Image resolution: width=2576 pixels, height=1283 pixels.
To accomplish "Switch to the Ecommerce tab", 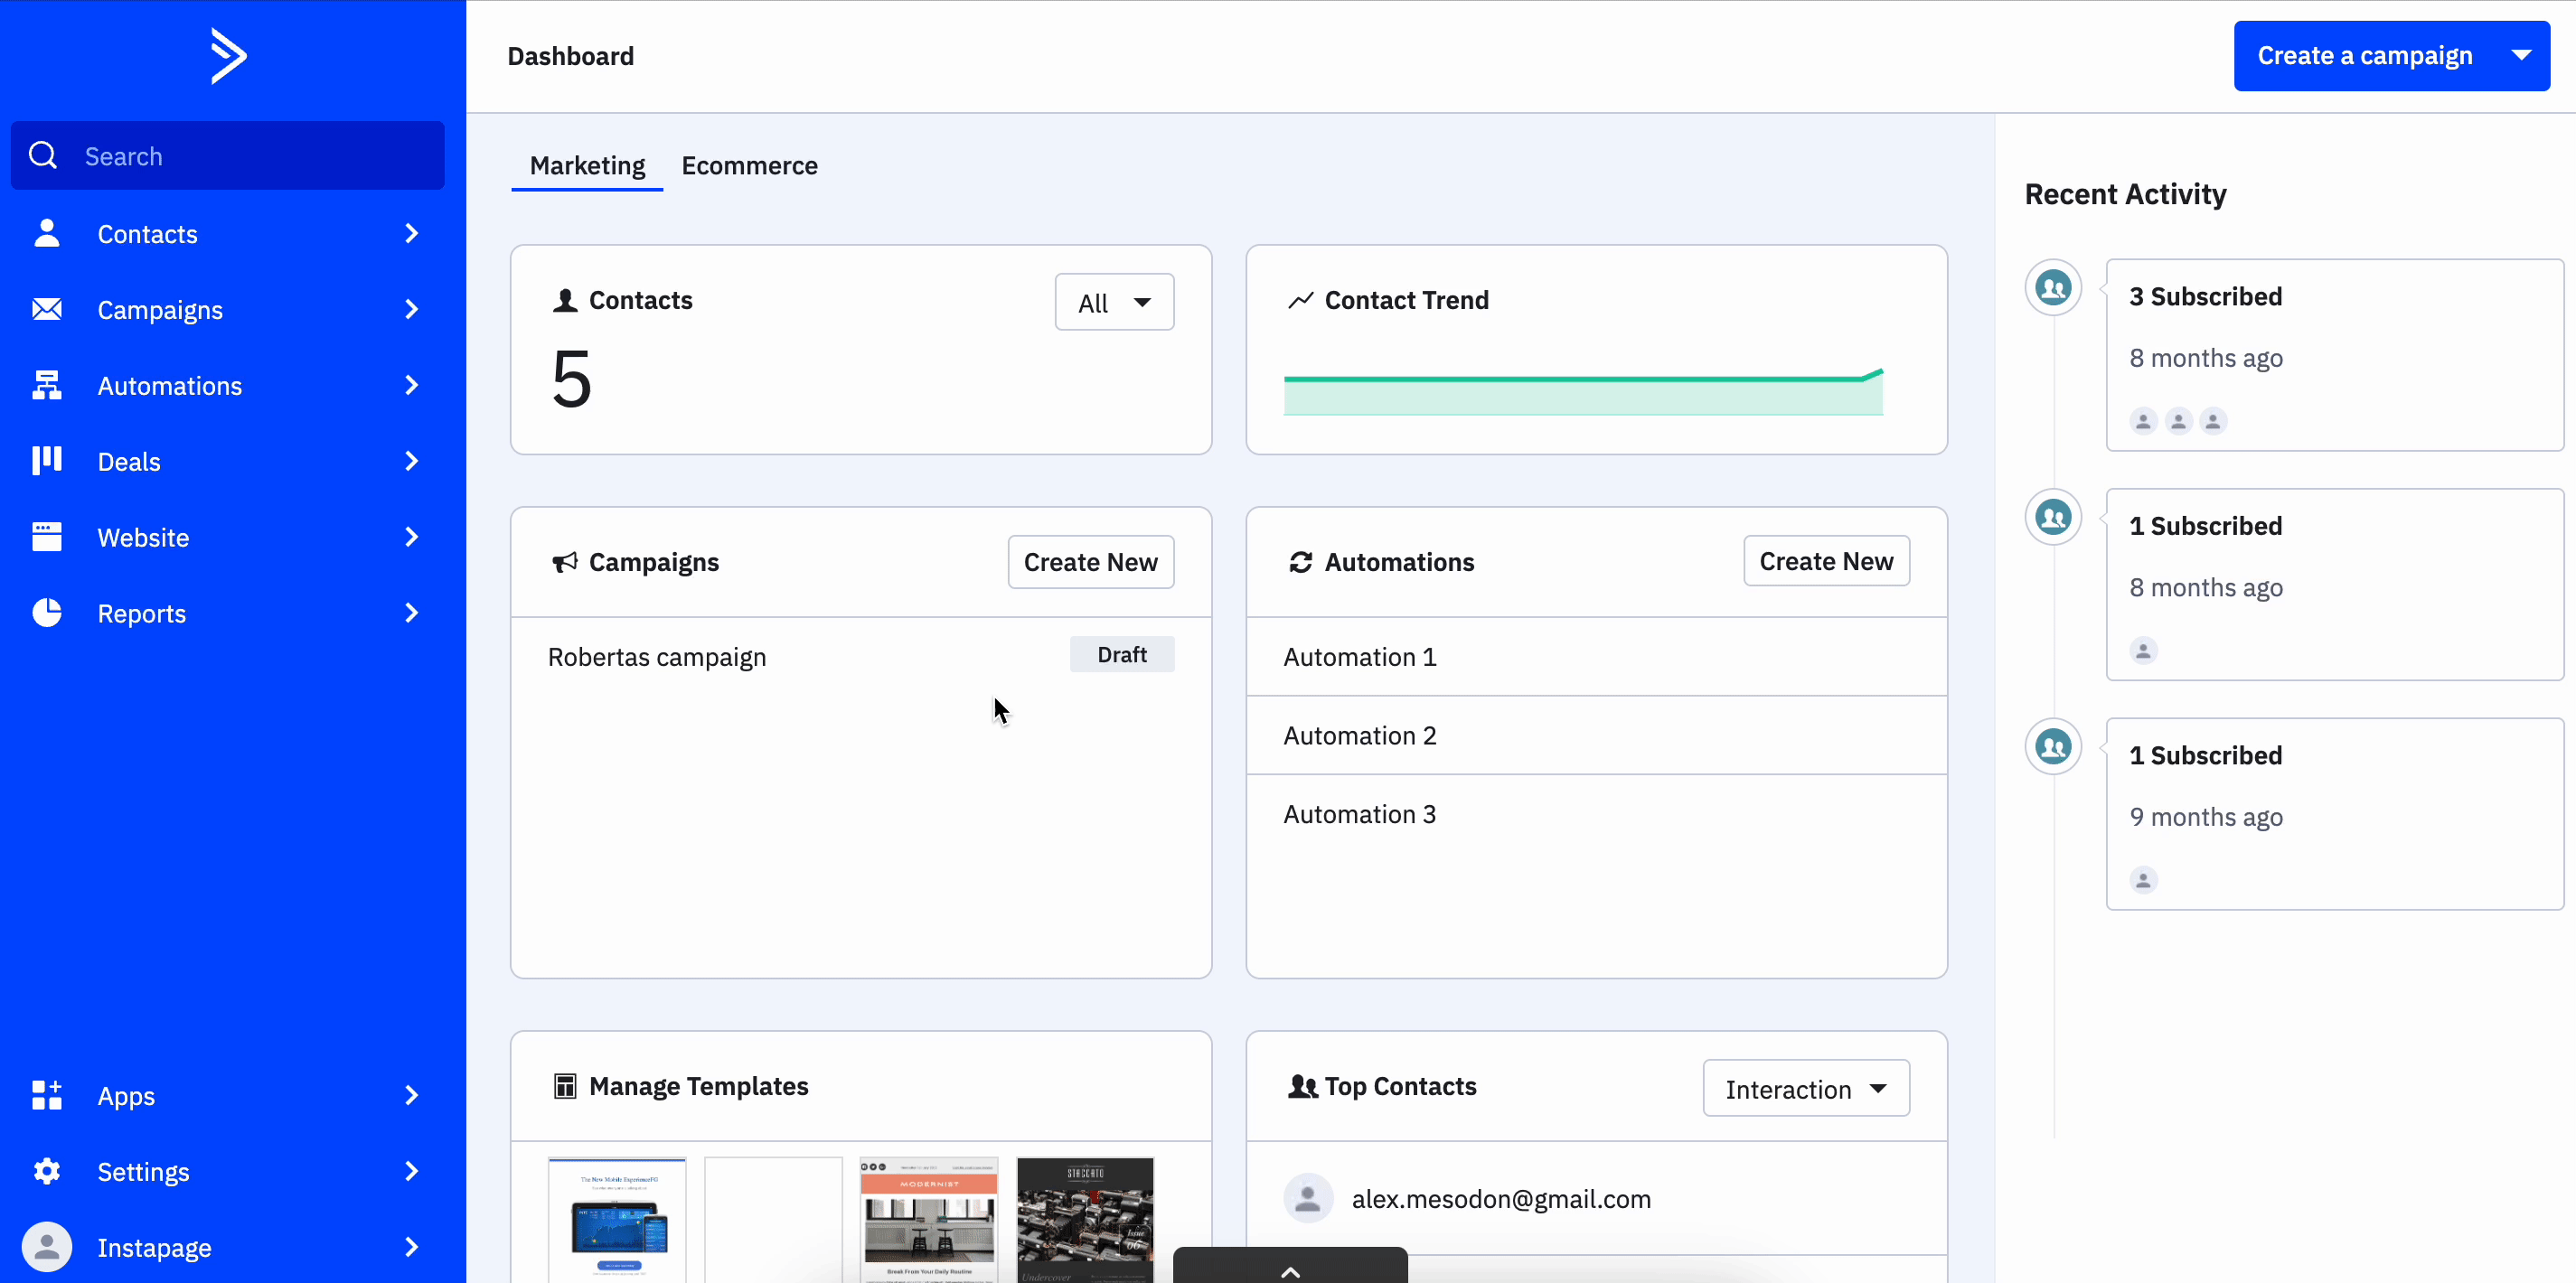I will click(x=749, y=166).
